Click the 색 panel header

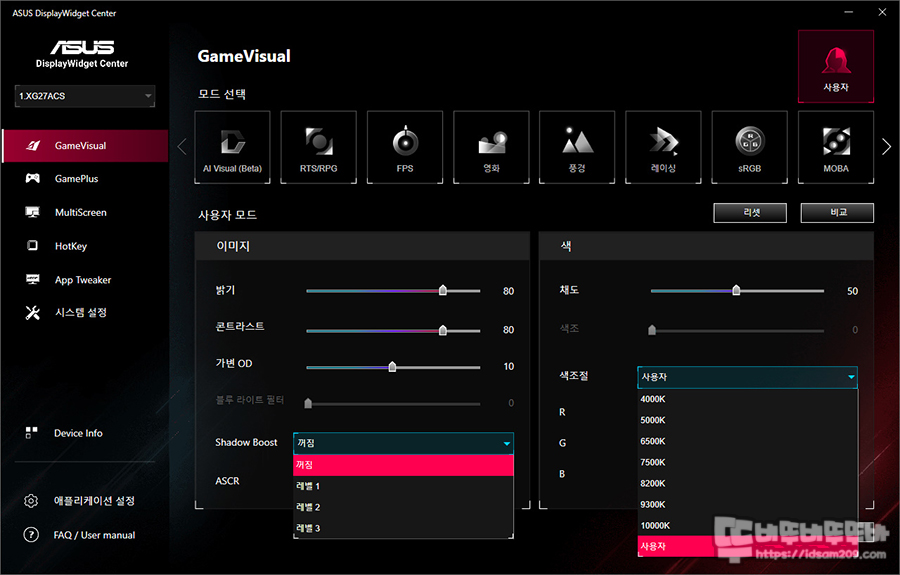707,246
